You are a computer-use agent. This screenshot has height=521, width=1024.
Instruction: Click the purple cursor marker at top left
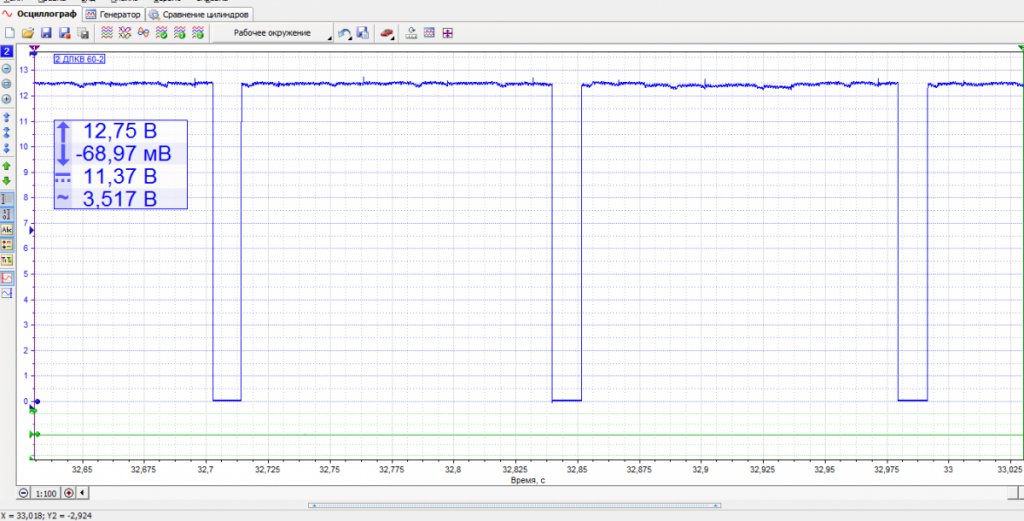coord(35,48)
